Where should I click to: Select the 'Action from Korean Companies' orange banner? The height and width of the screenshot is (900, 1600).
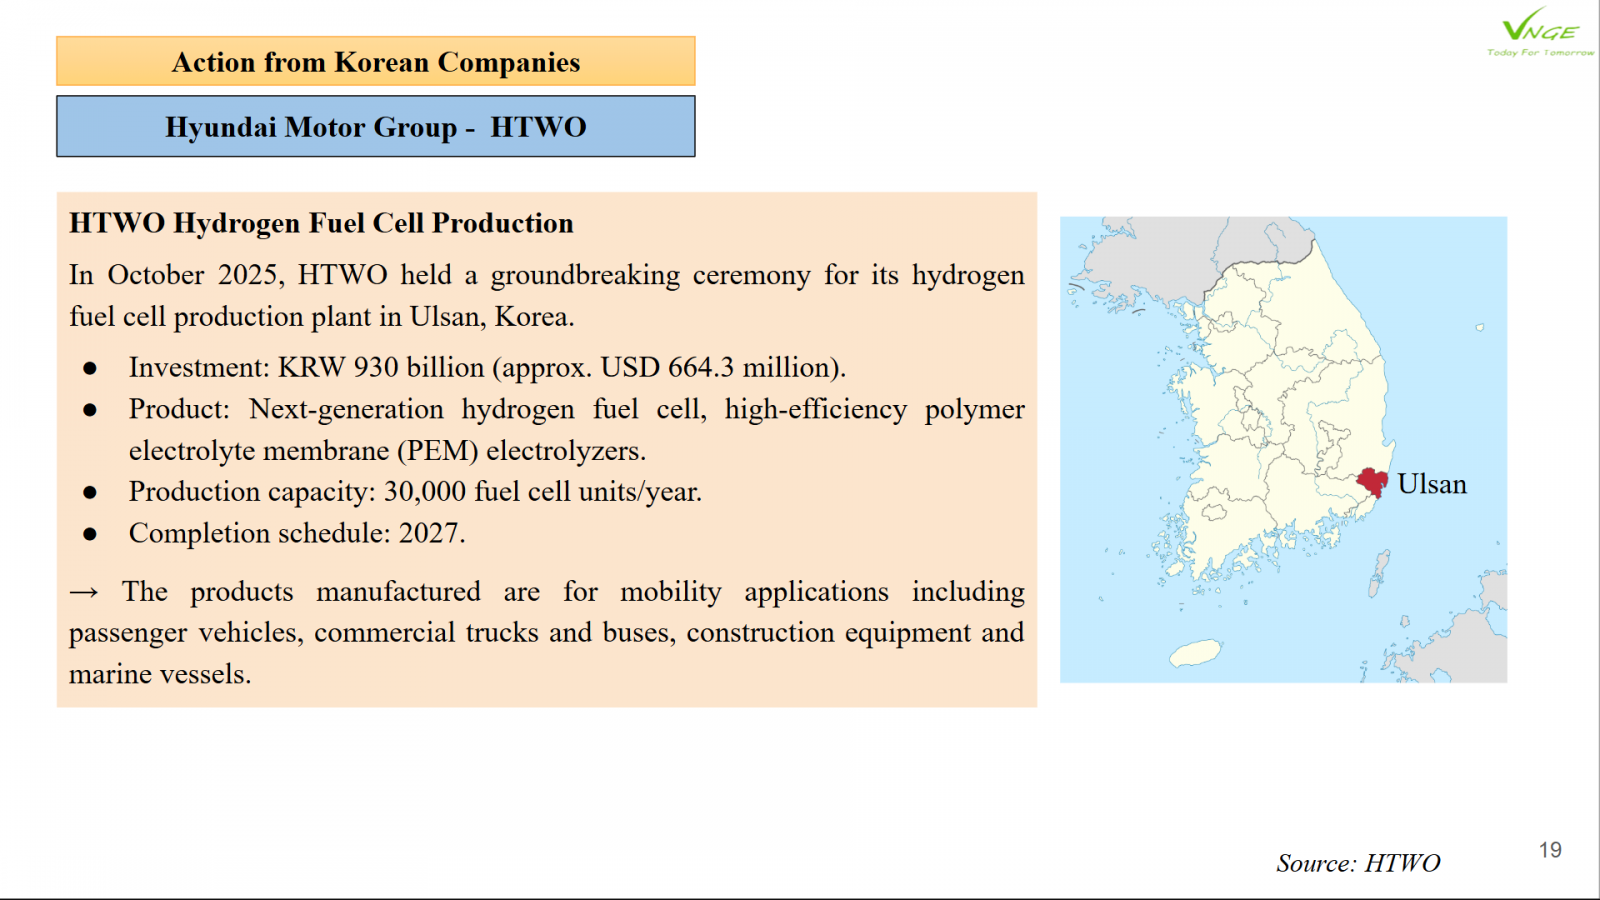375,62
